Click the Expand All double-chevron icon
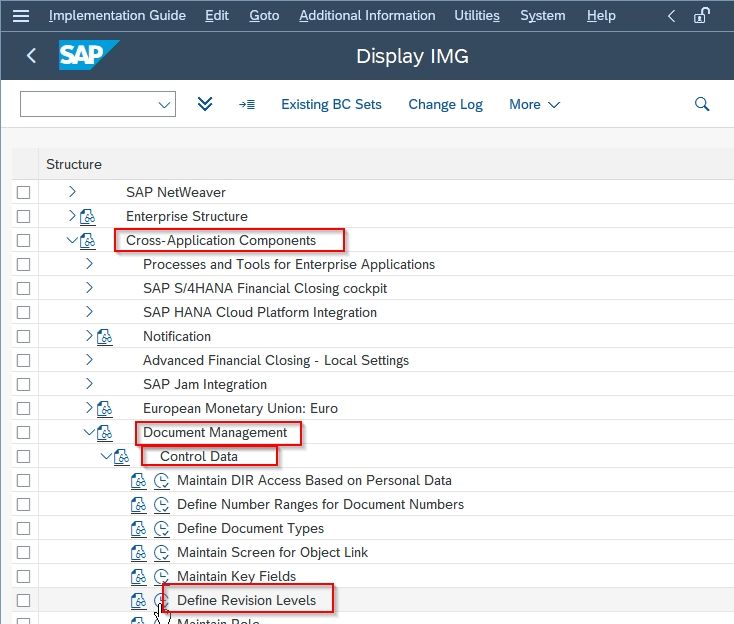 tap(205, 104)
